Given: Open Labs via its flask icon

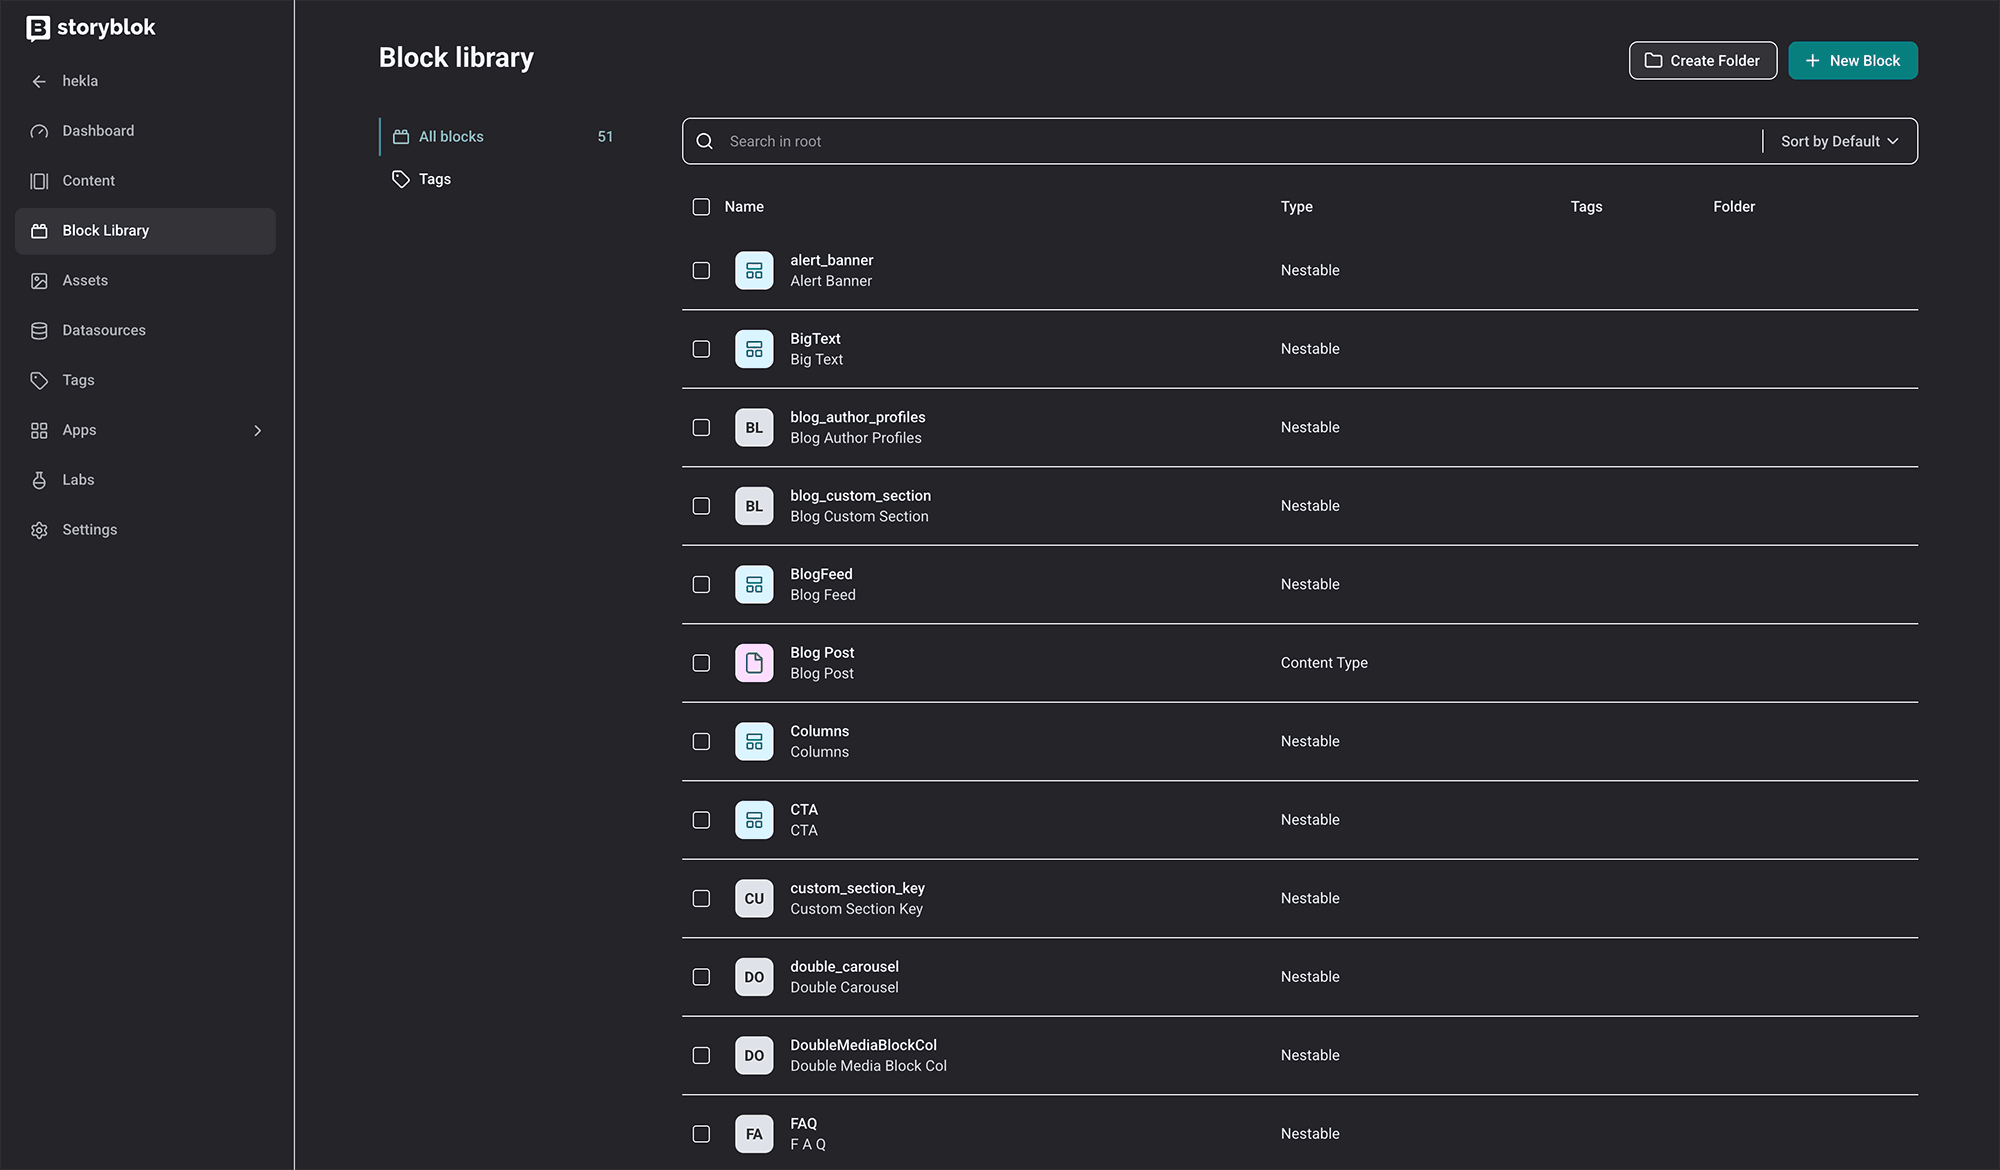Looking at the screenshot, I should [x=39, y=480].
